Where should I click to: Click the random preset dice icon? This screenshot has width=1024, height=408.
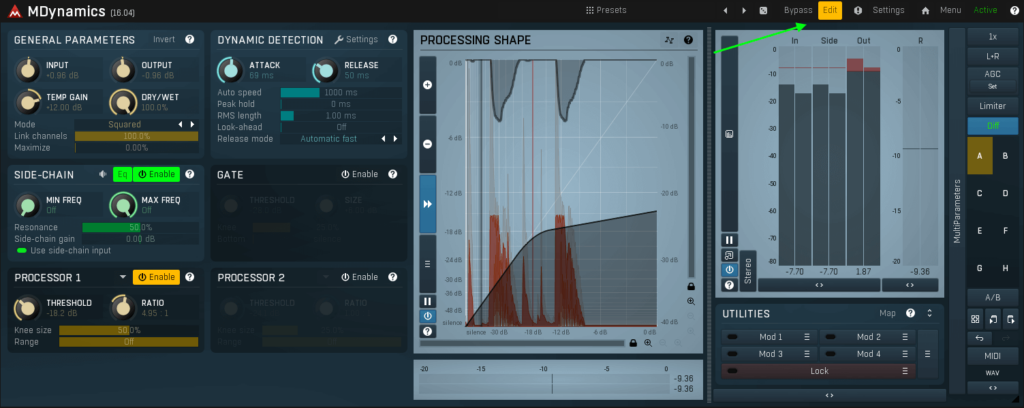763,10
